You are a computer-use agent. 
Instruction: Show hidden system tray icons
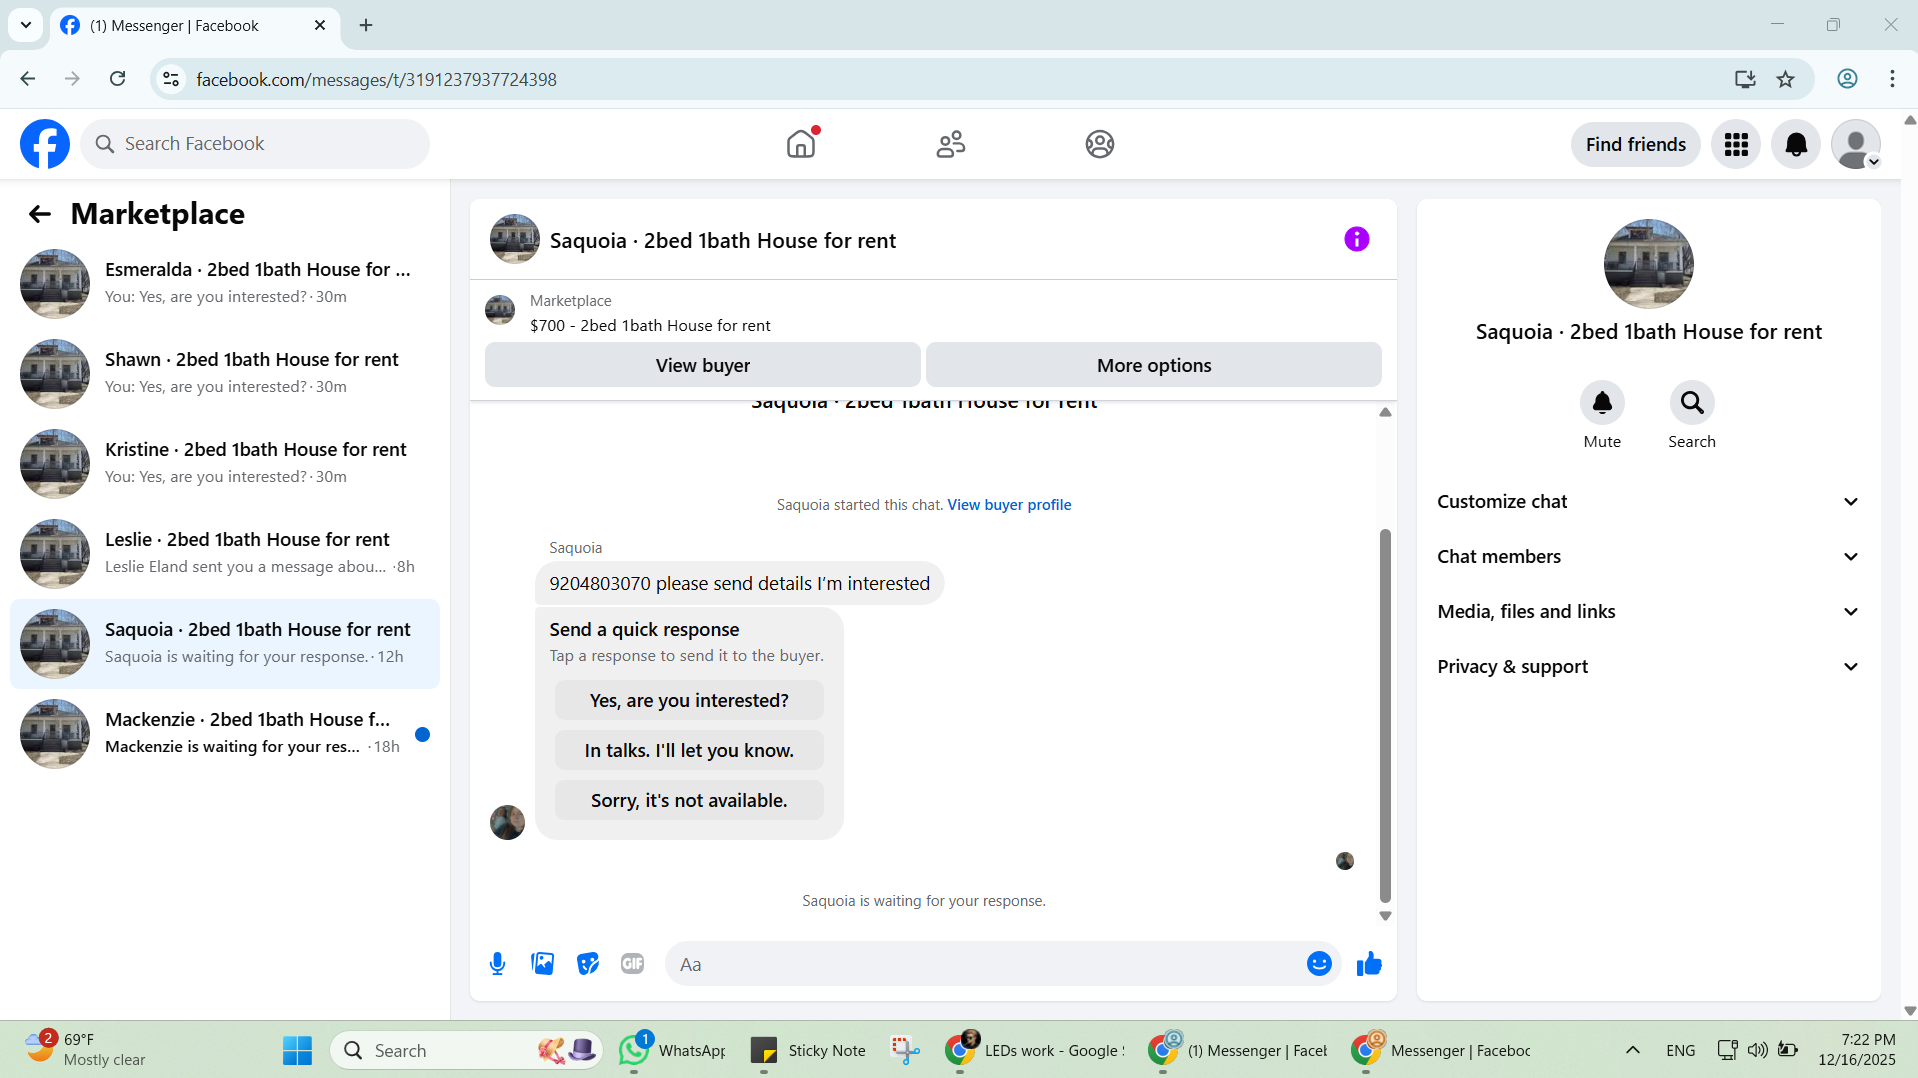pyautogui.click(x=1632, y=1051)
